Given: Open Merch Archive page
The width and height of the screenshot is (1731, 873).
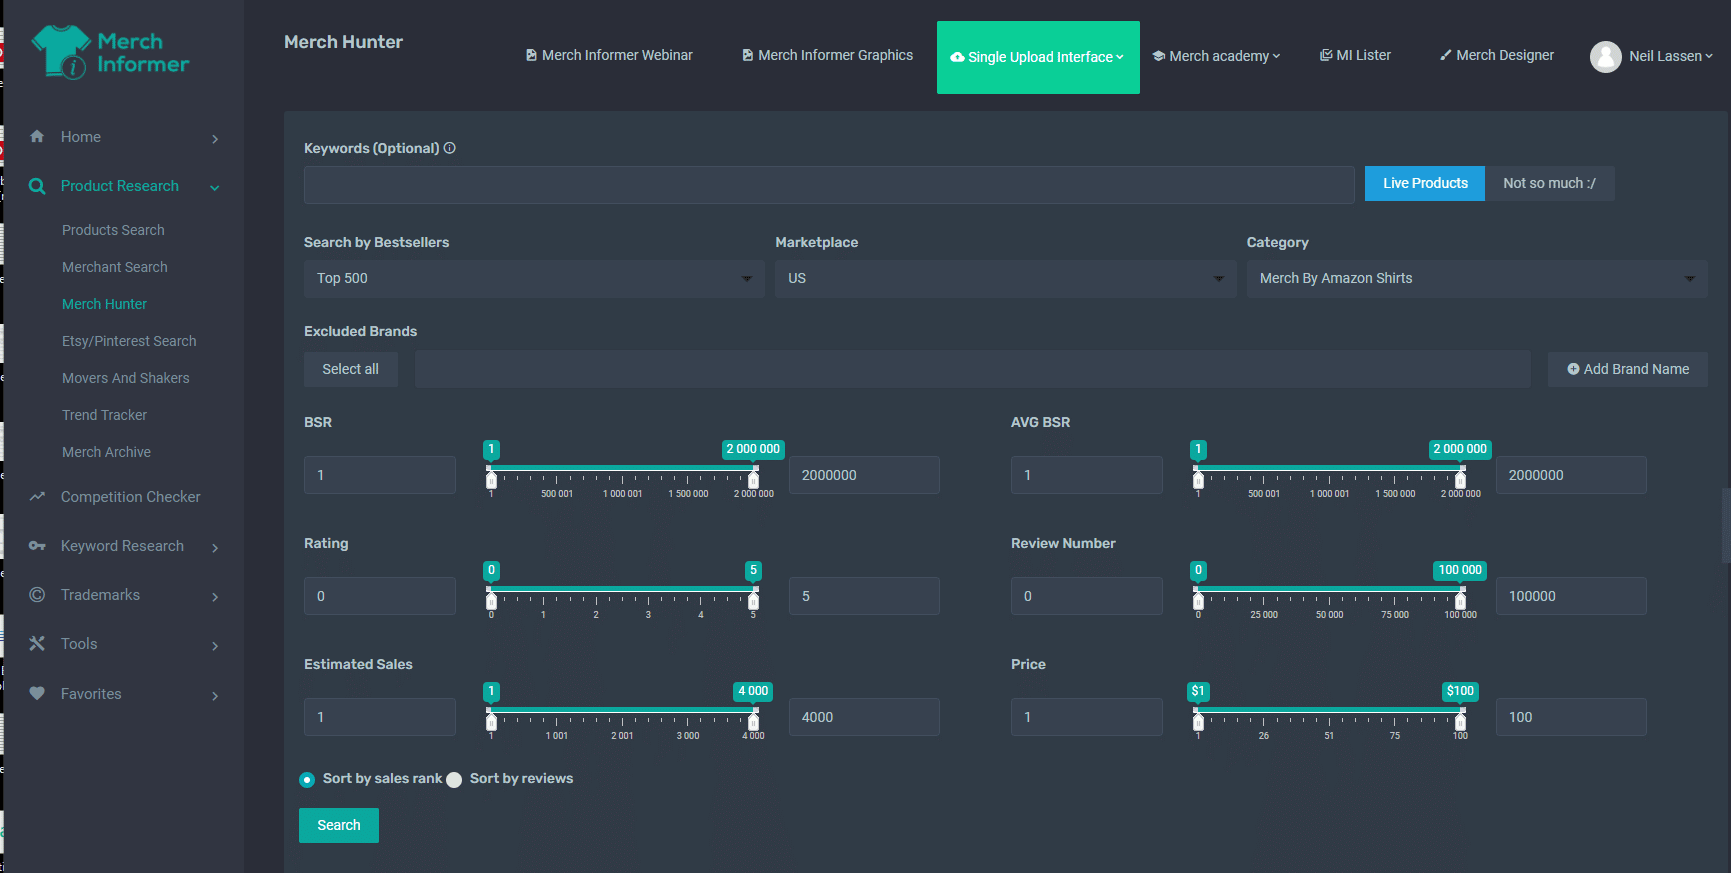Looking at the screenshot, I should click(107, 452).
